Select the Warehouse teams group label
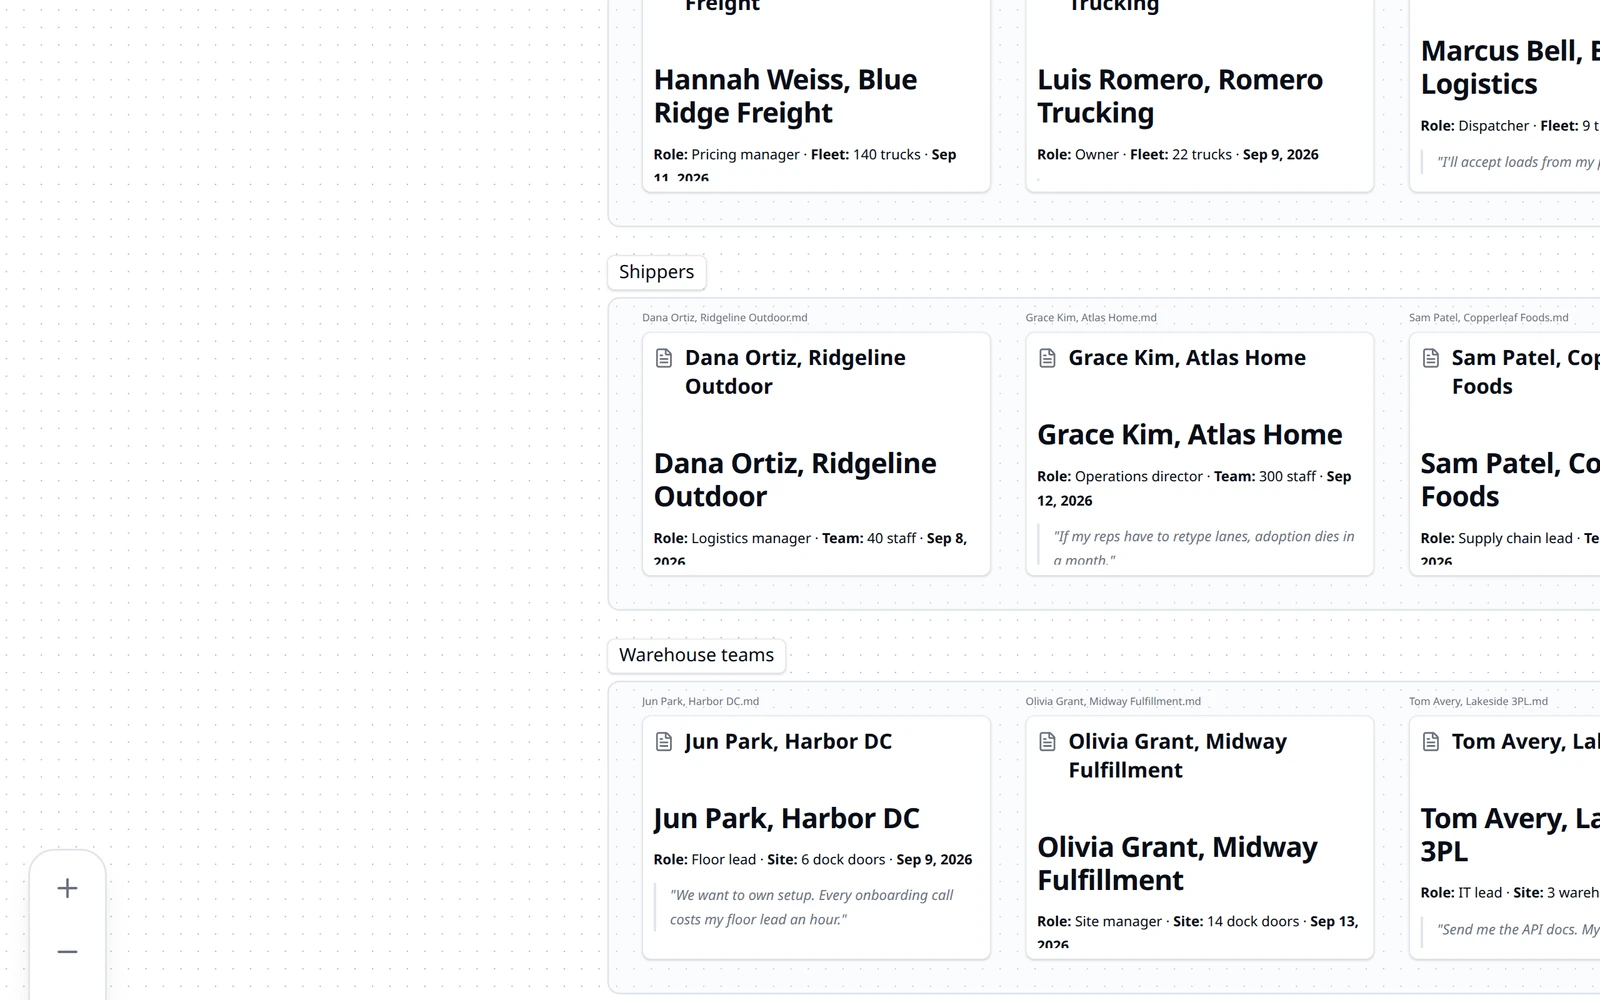 (697, 655)
